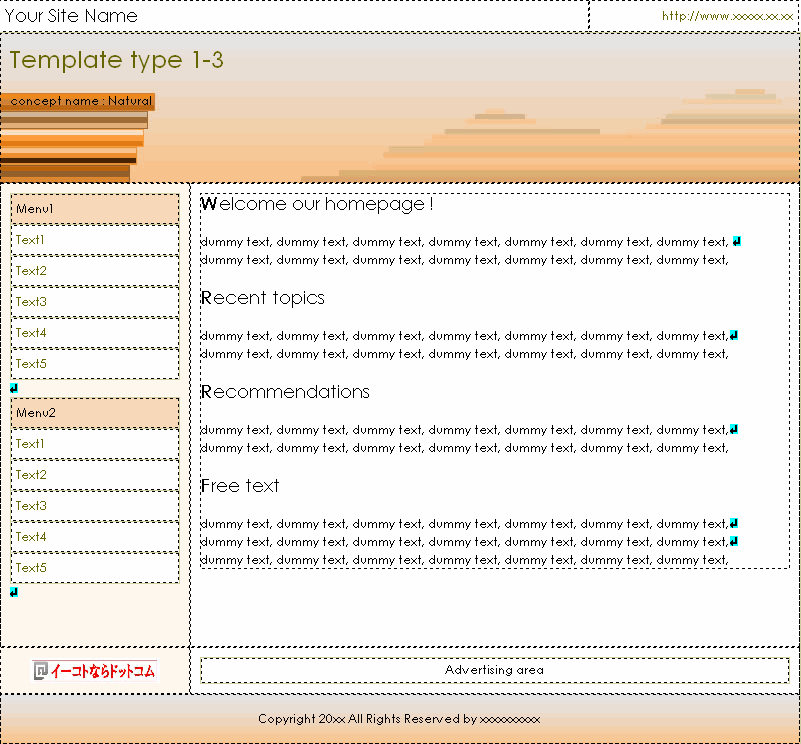Click the Your Site Name title
Screen dimensions: 801x744
pos(71,16)
